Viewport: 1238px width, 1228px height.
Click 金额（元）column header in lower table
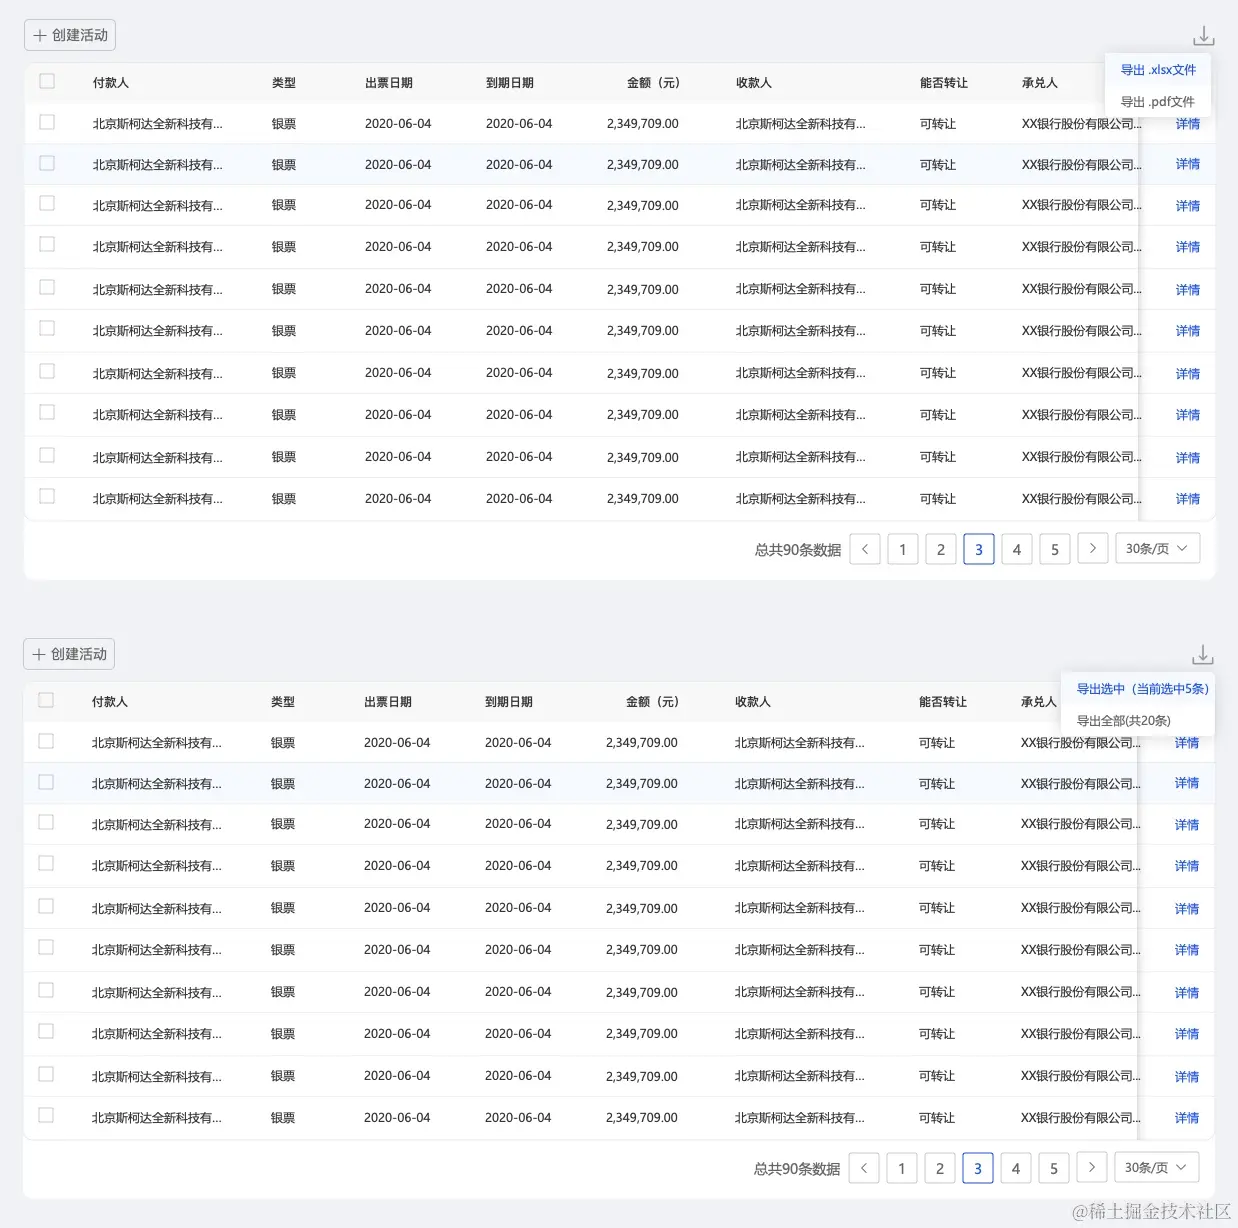(x=652, y=702)
